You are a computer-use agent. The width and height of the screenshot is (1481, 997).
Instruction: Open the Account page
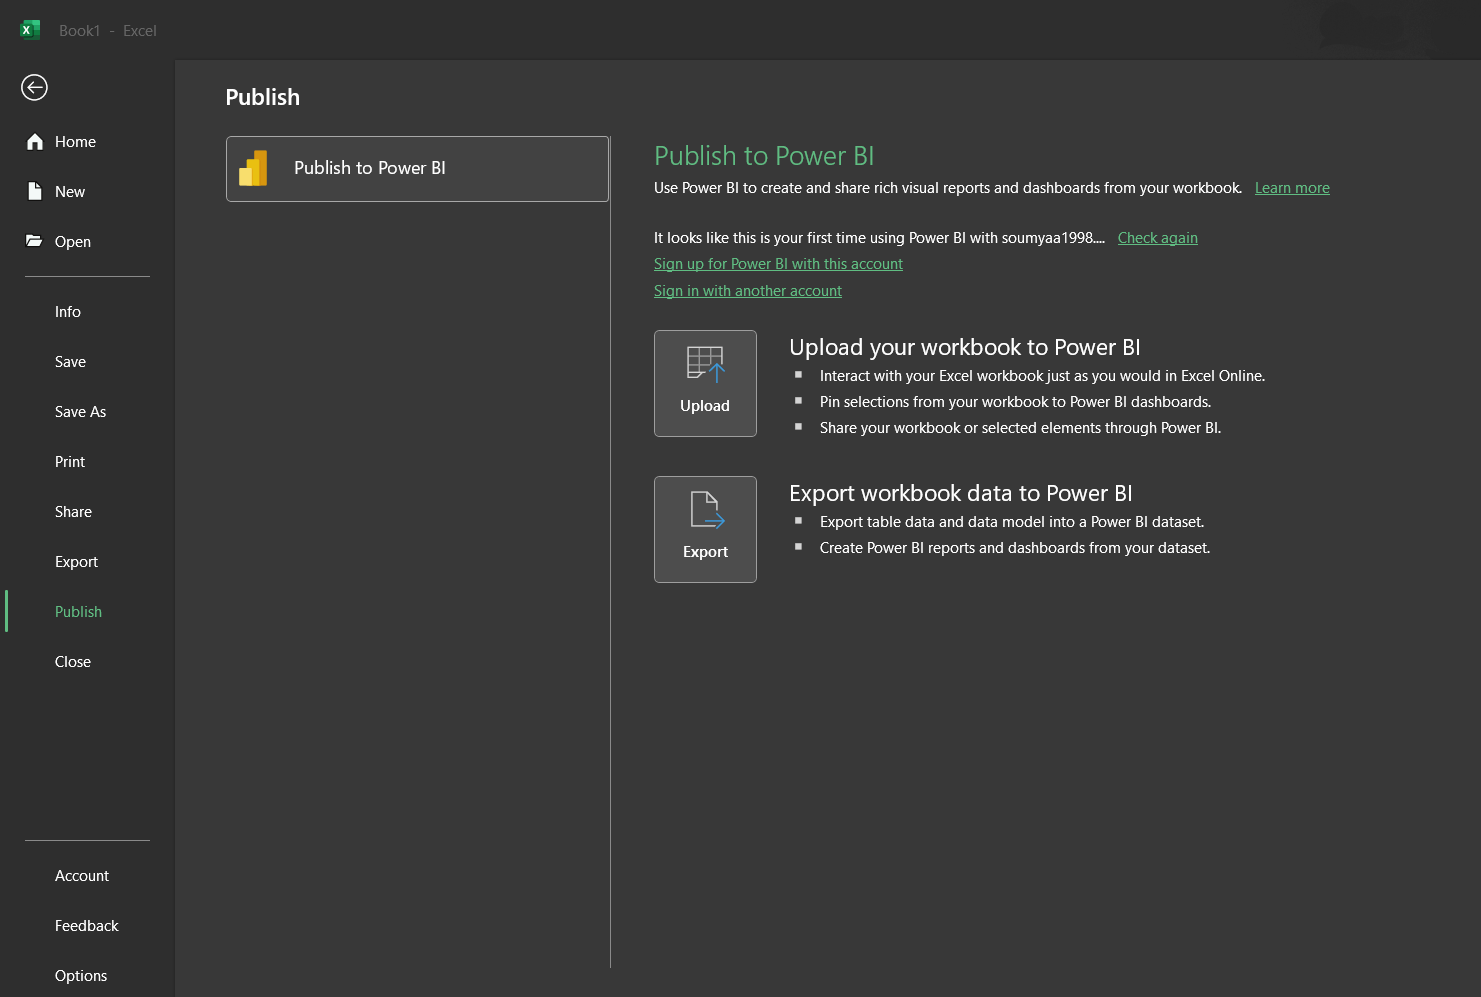click(87, 876)
